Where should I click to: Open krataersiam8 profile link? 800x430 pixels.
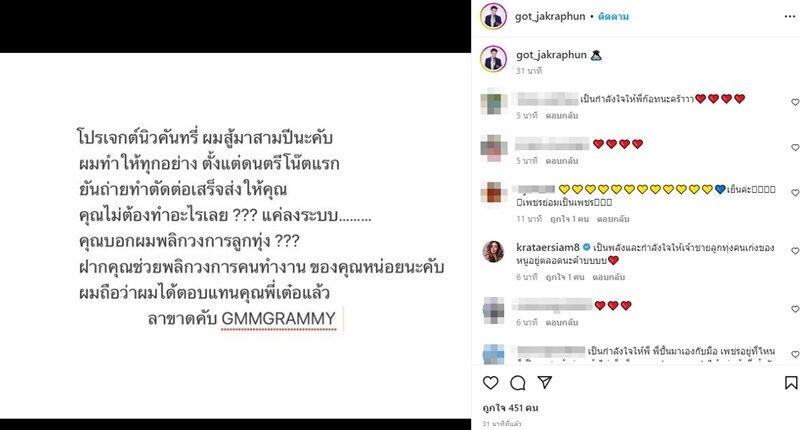[x=548, y=247]
